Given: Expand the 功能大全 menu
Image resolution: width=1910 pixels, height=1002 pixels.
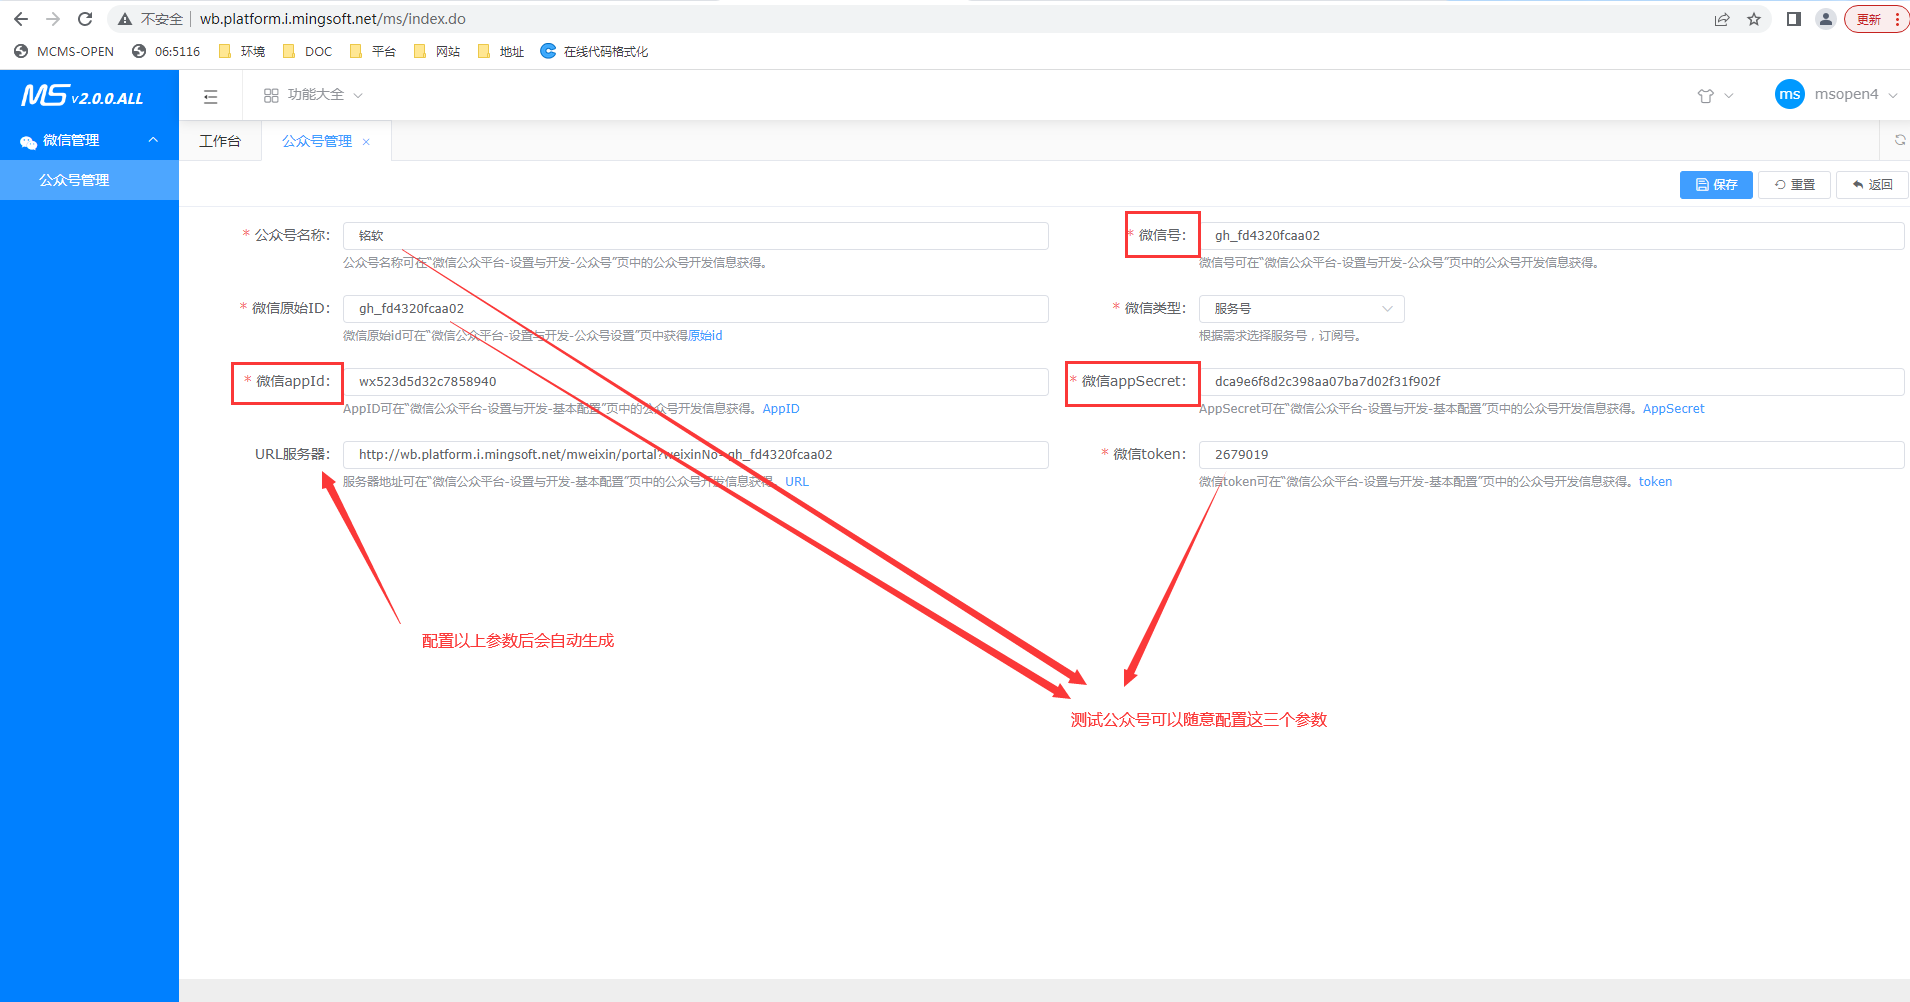Looking at the screenshot, I should coord(313,95).
